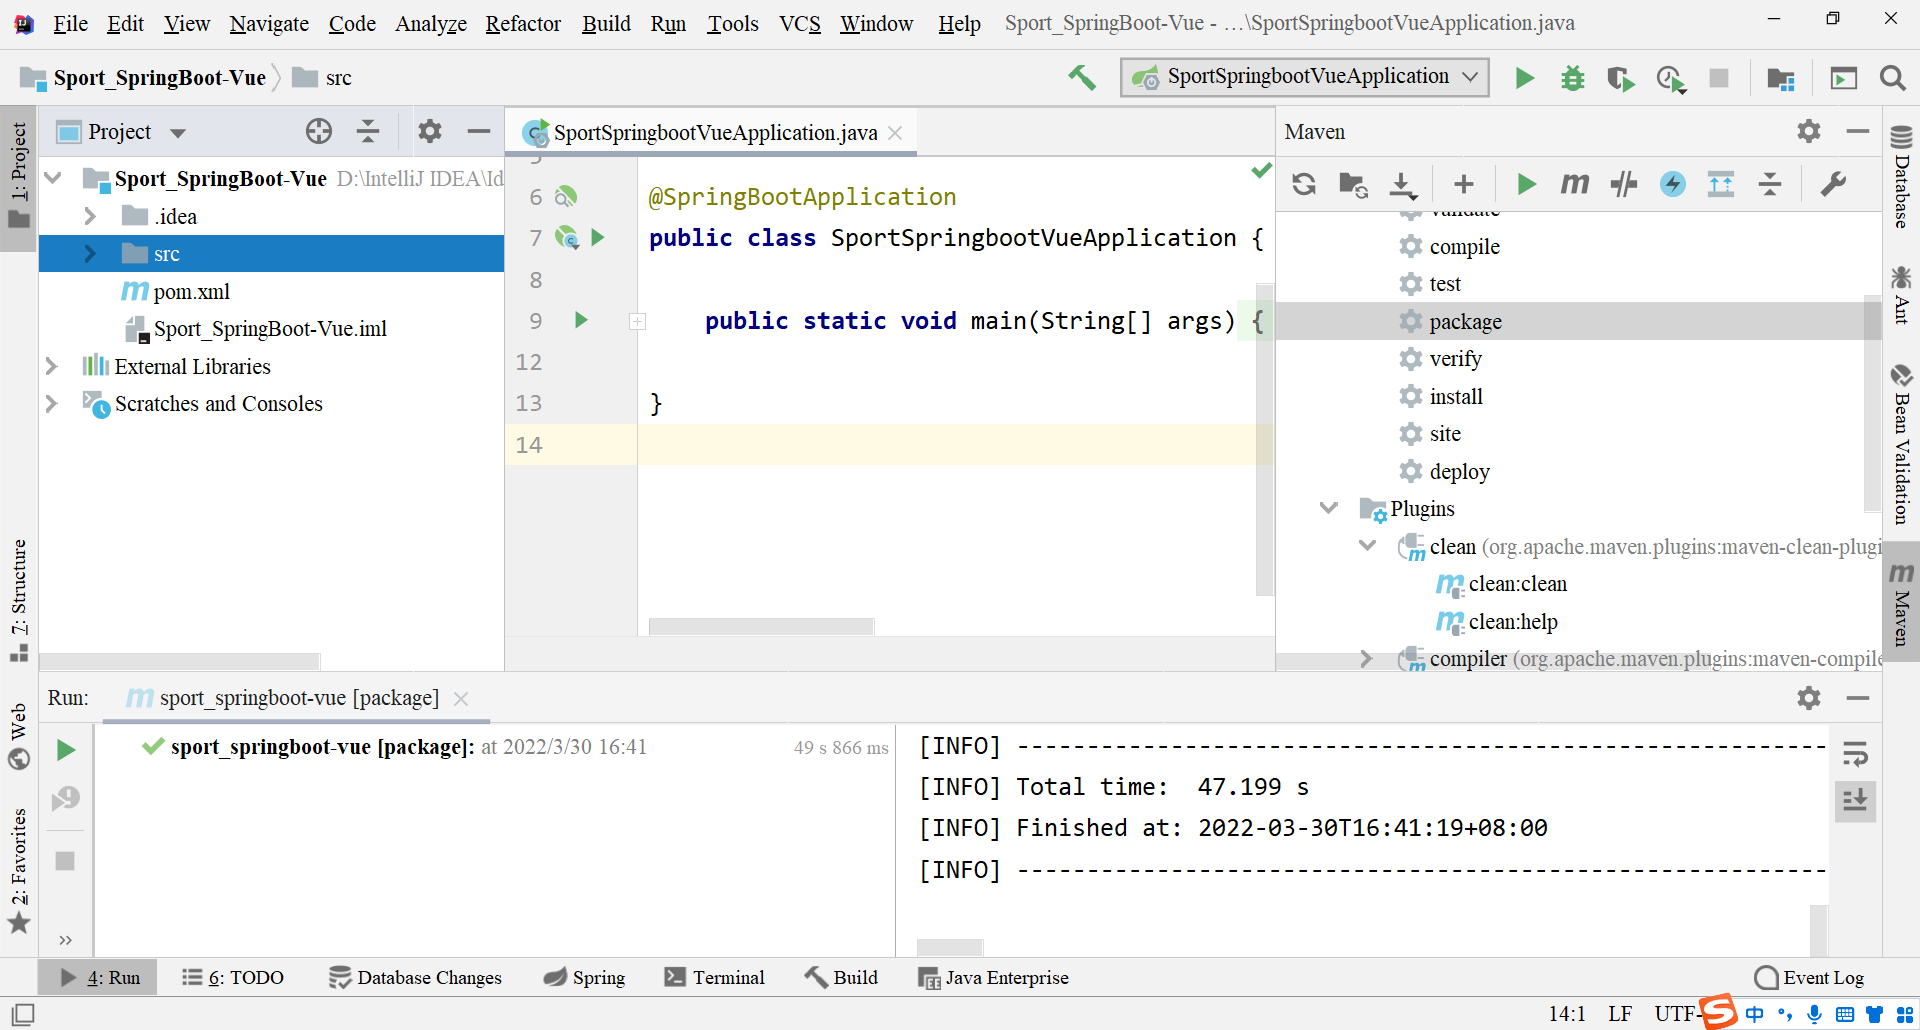Toggle the Ant side tool window
The image size is (1920, 1030).
pos(1901,295)
